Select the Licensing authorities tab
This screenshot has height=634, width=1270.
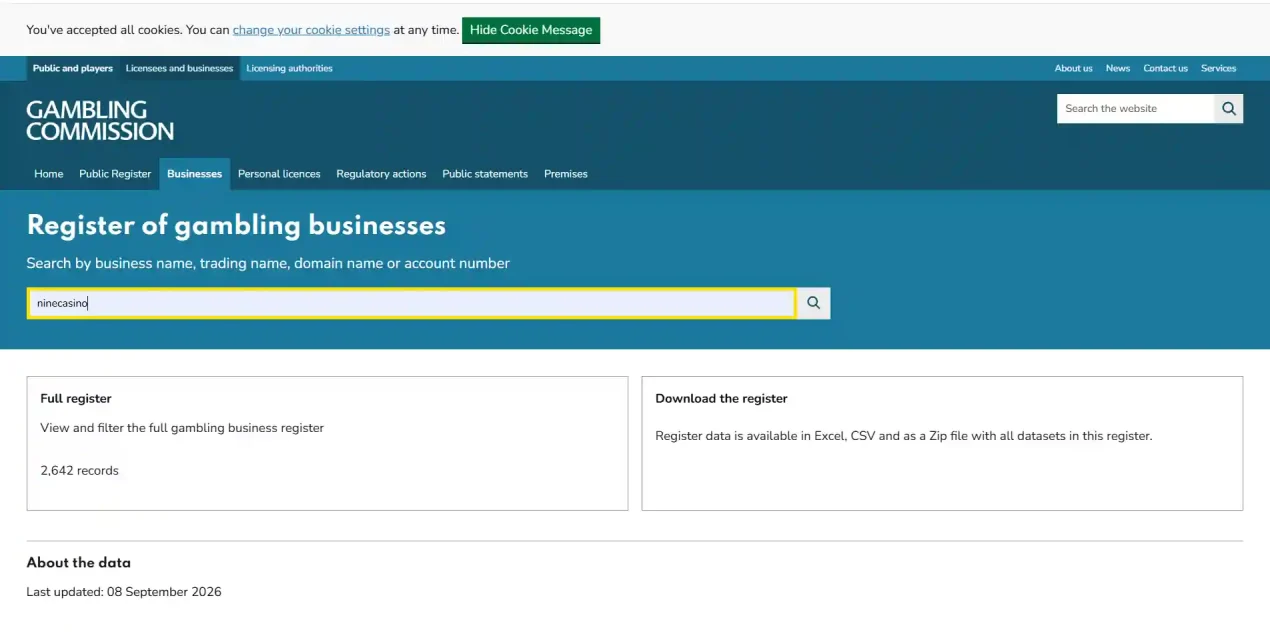pos(289,68)
